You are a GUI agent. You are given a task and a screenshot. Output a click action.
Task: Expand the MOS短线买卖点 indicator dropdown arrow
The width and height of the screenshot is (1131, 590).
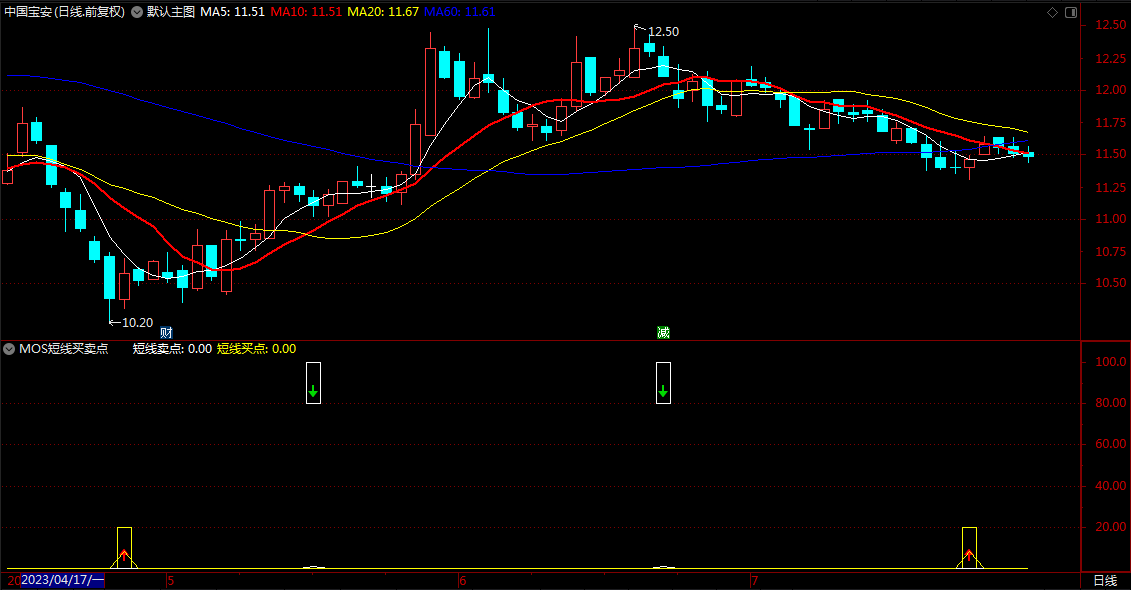point(9,349)
